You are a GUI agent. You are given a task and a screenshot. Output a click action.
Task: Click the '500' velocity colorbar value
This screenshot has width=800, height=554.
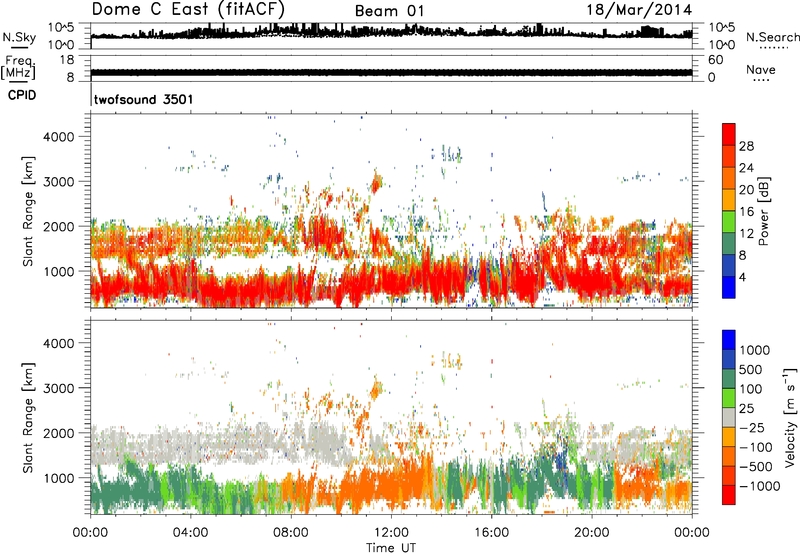tap(750, 370)
